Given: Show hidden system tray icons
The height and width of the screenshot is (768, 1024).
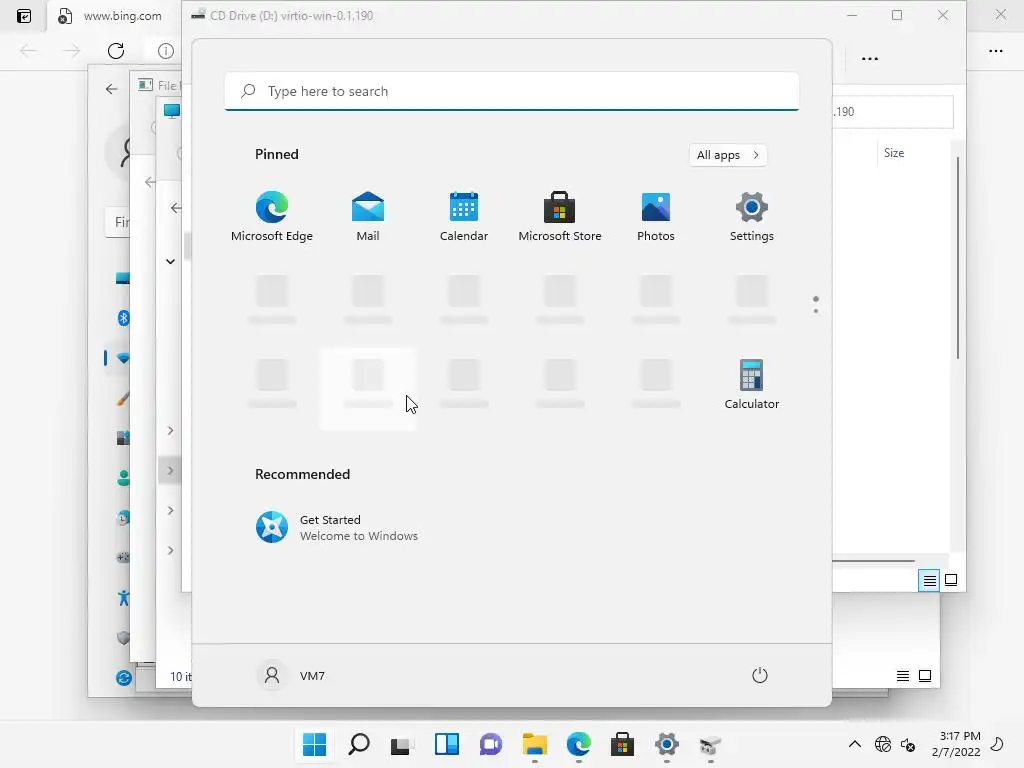Looking at the screenshot, I should pyautogui.click(x=854, y=744).
